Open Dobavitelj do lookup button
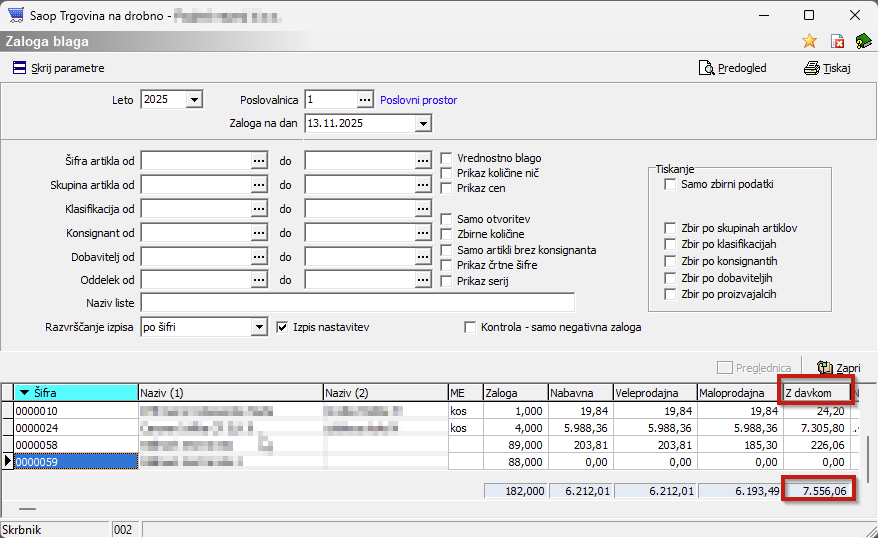 [x=423, y=257]
